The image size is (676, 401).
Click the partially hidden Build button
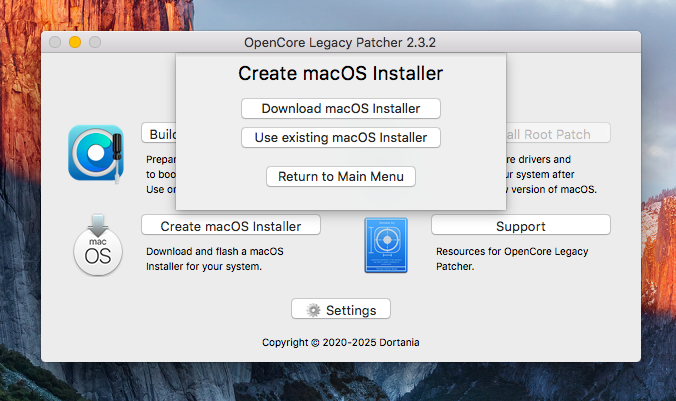(x=159, y=133)
